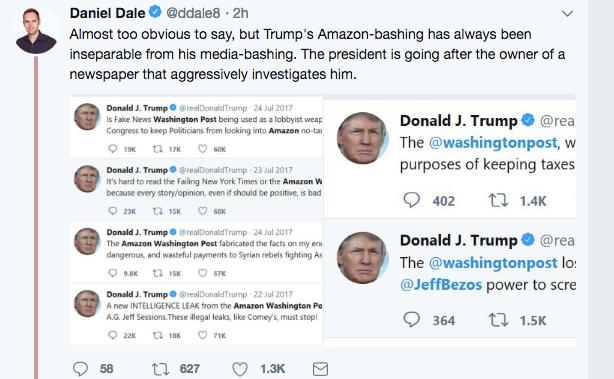614x379 pixels.
Task: Send the tweet via direct message envelope
Action: [x=320, y=369]
